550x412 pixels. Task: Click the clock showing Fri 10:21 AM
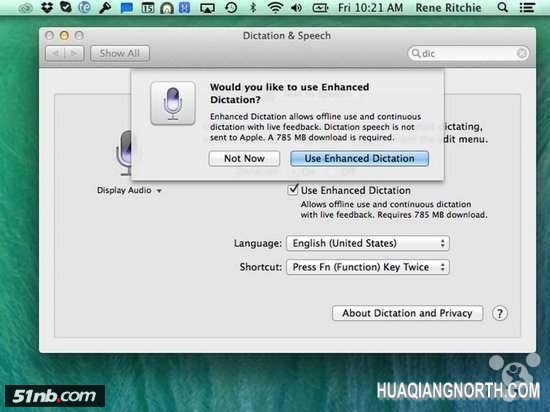[x=370, y=7]
